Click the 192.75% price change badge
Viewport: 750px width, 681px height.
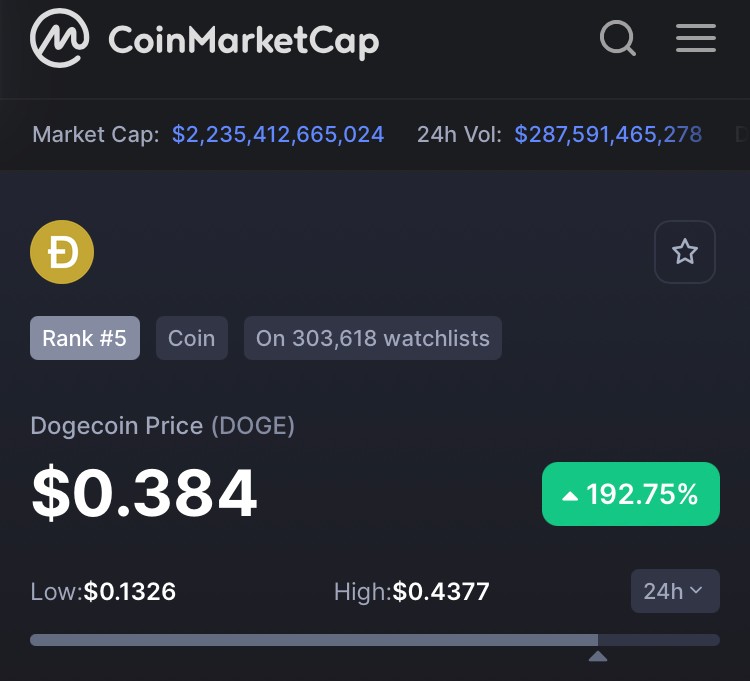tap(630, 494)
